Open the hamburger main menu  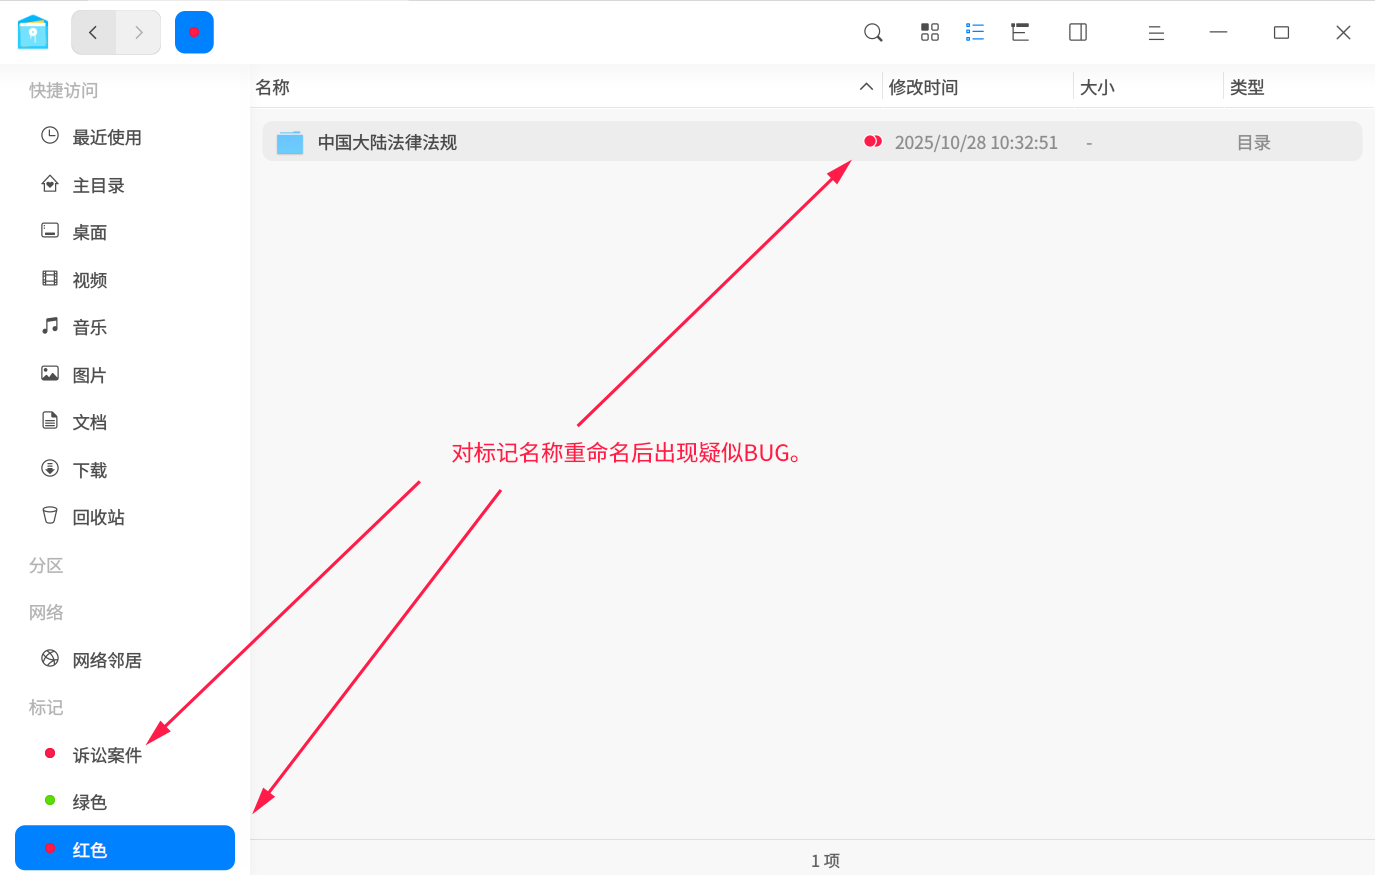point(1156,33)
